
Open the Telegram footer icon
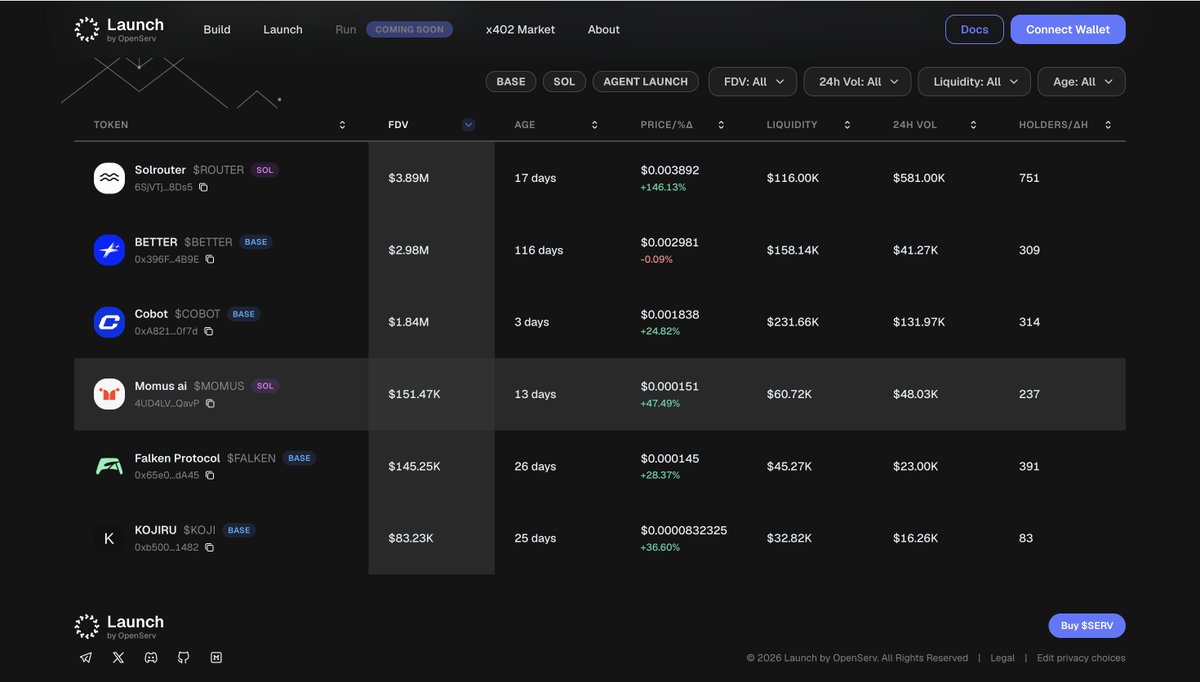(x=86, y=657)
